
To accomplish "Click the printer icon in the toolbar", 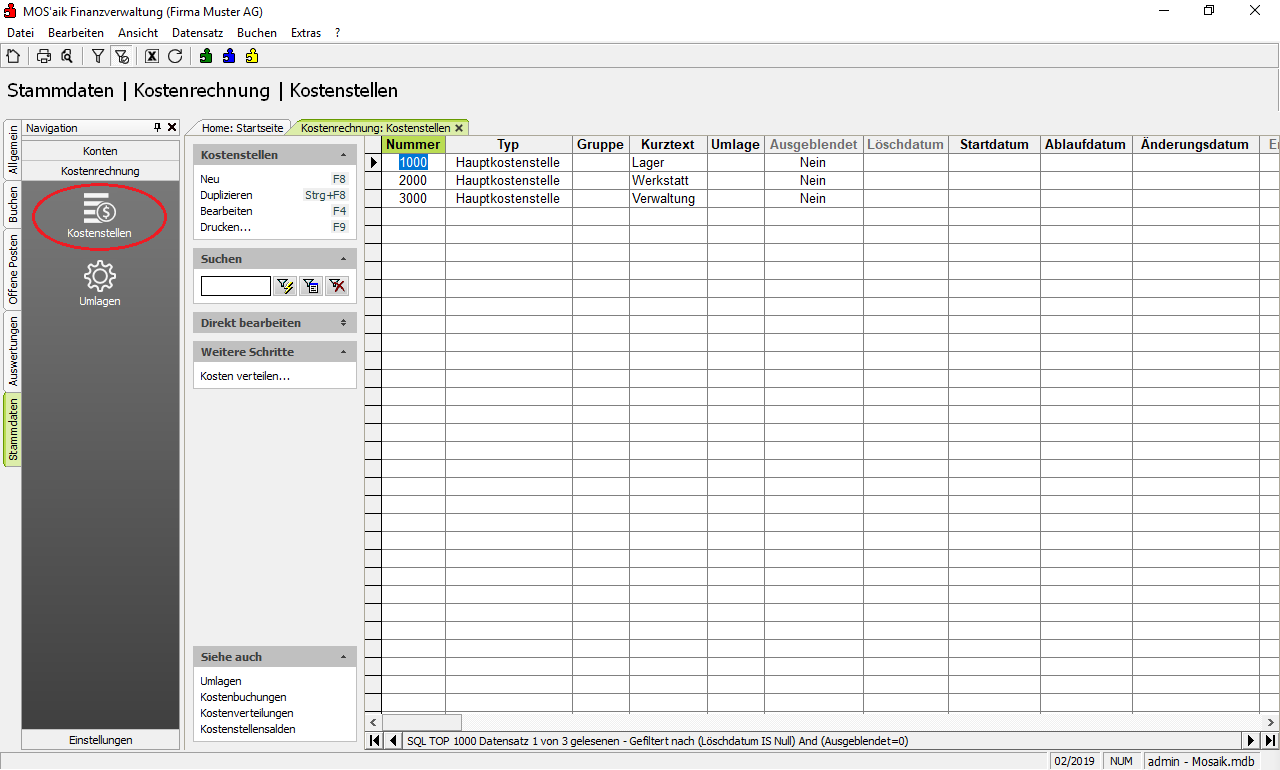I will pos(44,56).
